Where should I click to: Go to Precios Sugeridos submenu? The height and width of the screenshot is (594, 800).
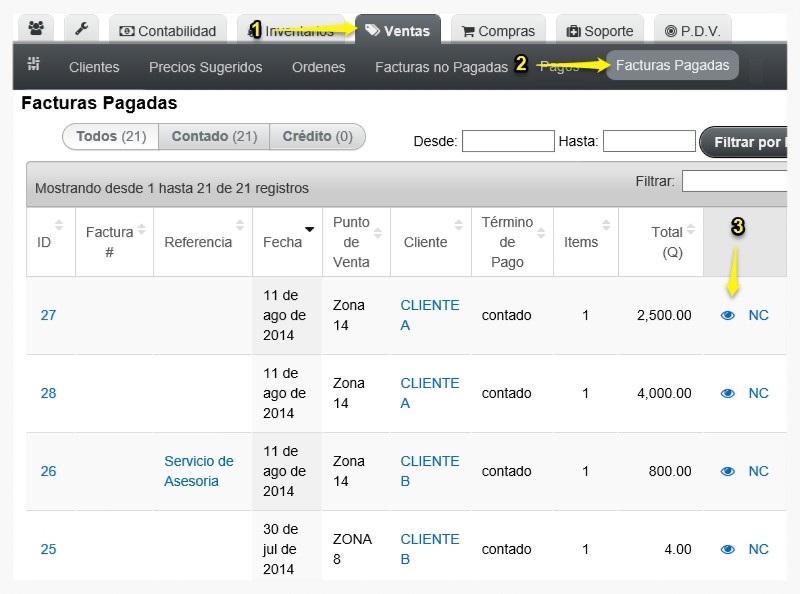tap(206, 67)
